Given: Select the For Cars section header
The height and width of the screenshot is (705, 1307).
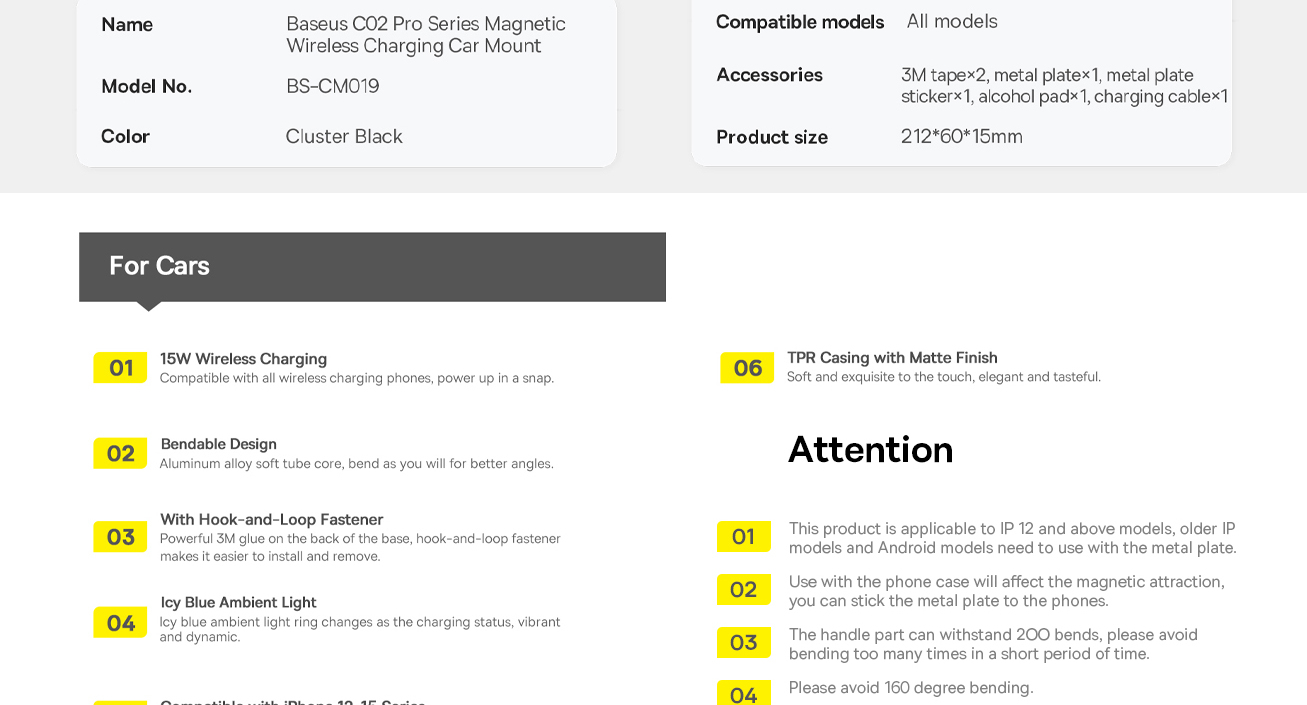Looking at the screenshot, I should (372, 267).
